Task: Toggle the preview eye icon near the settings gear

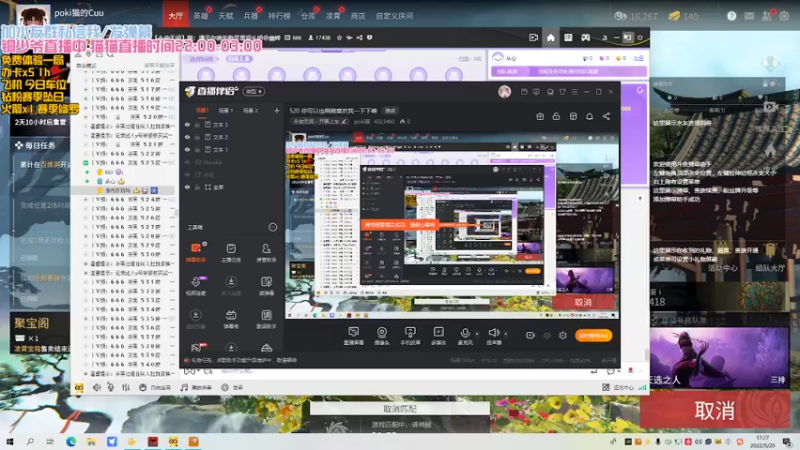Action: point(547,335)
